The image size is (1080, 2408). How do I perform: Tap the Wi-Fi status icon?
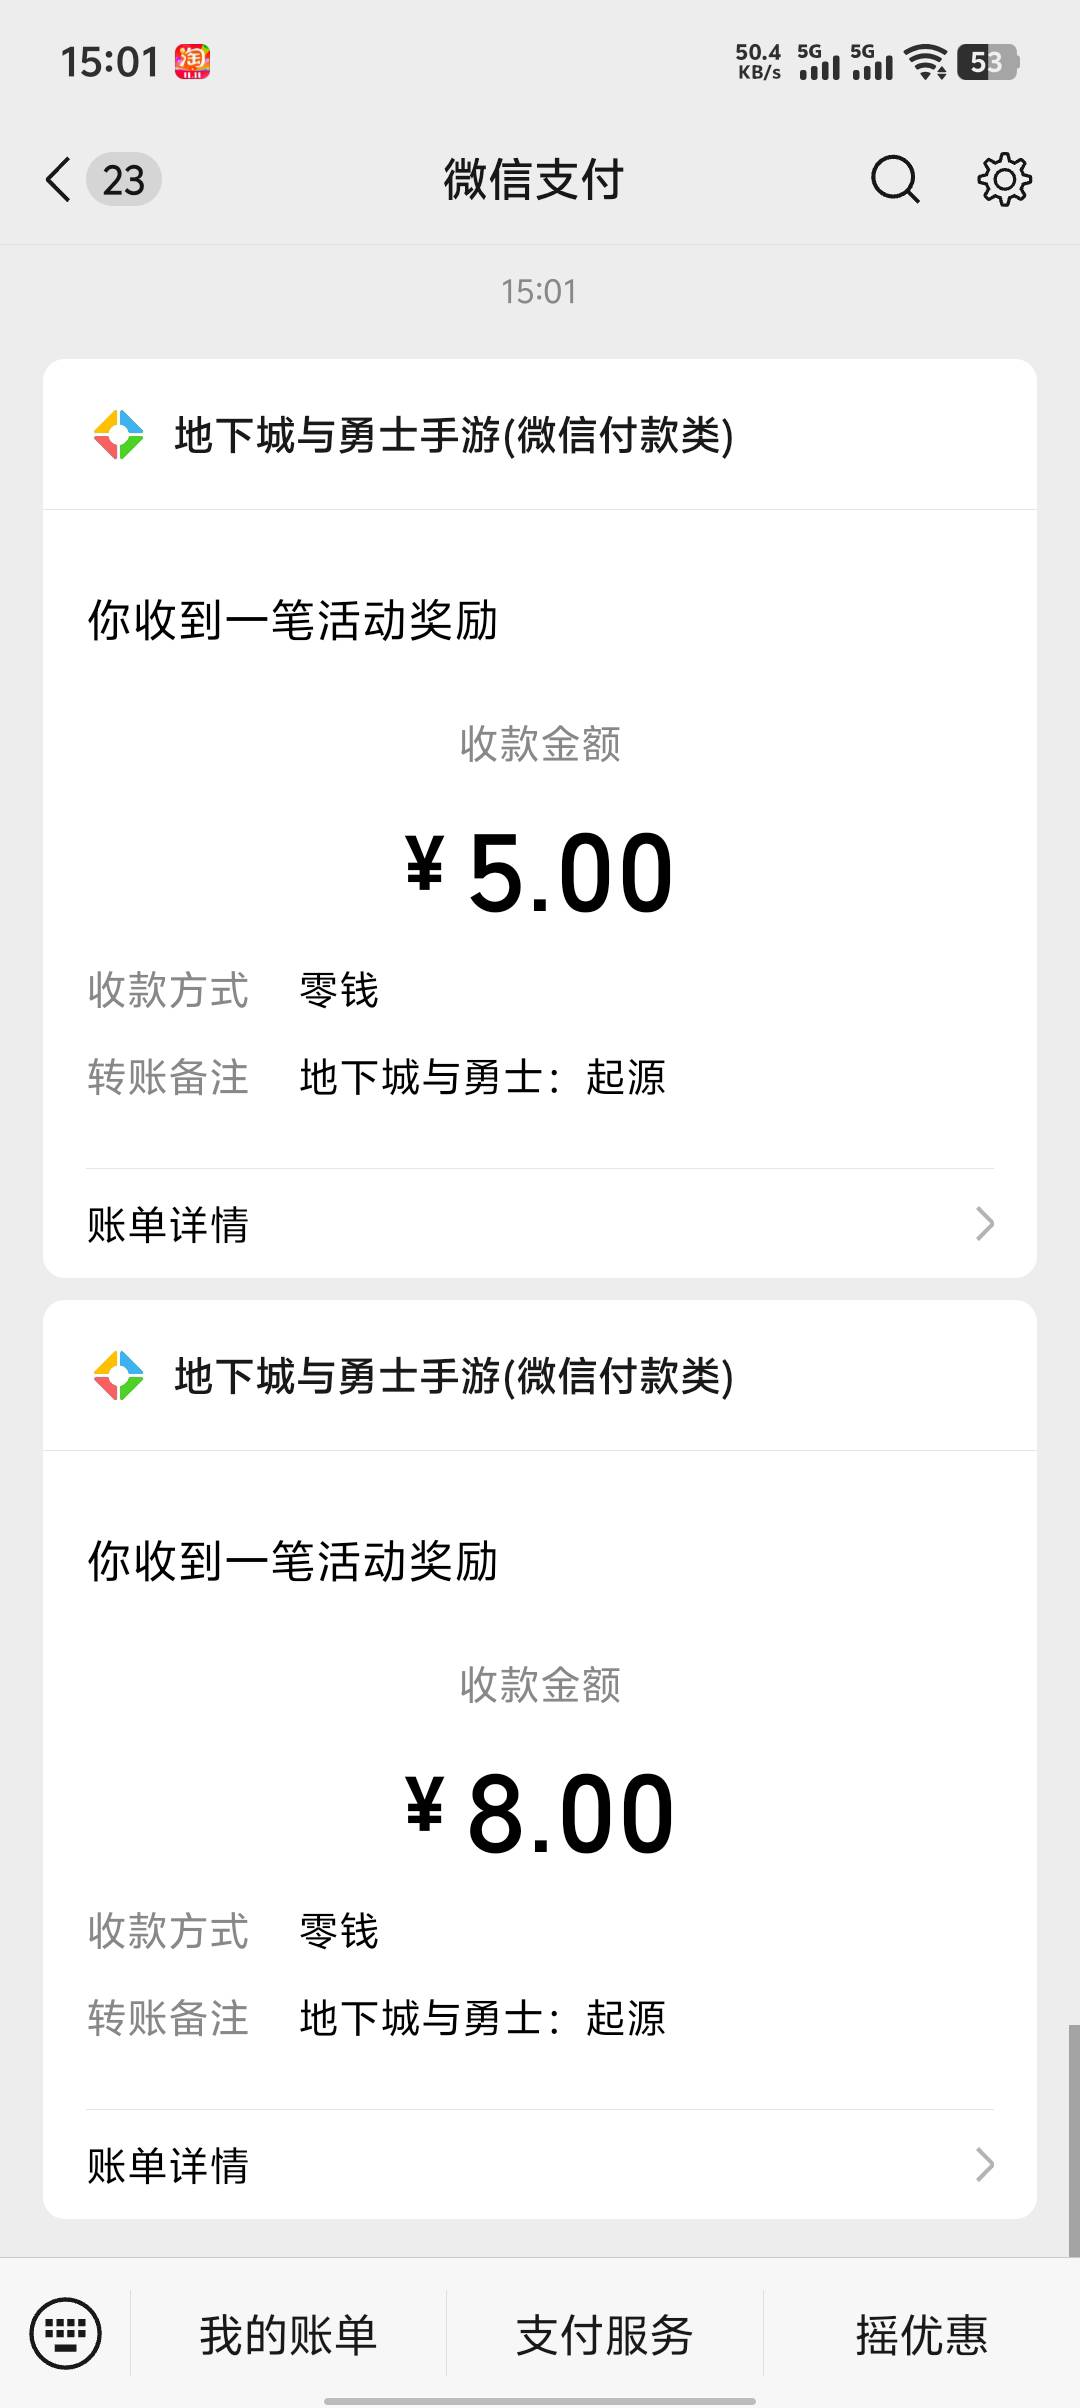point(926,62)
